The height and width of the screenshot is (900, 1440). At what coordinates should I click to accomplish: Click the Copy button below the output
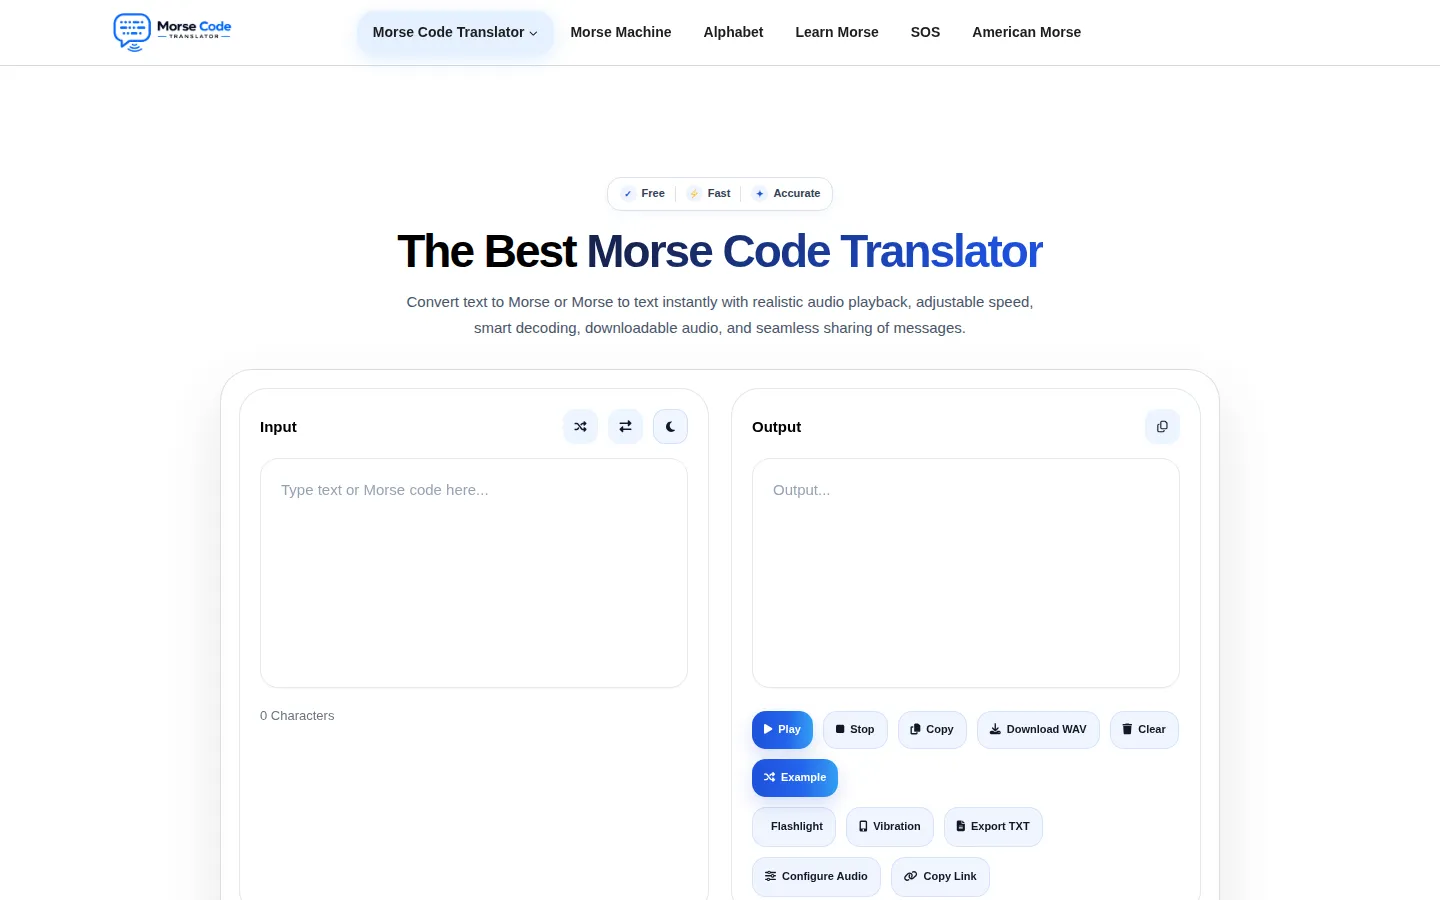click(x=932, y=730)
